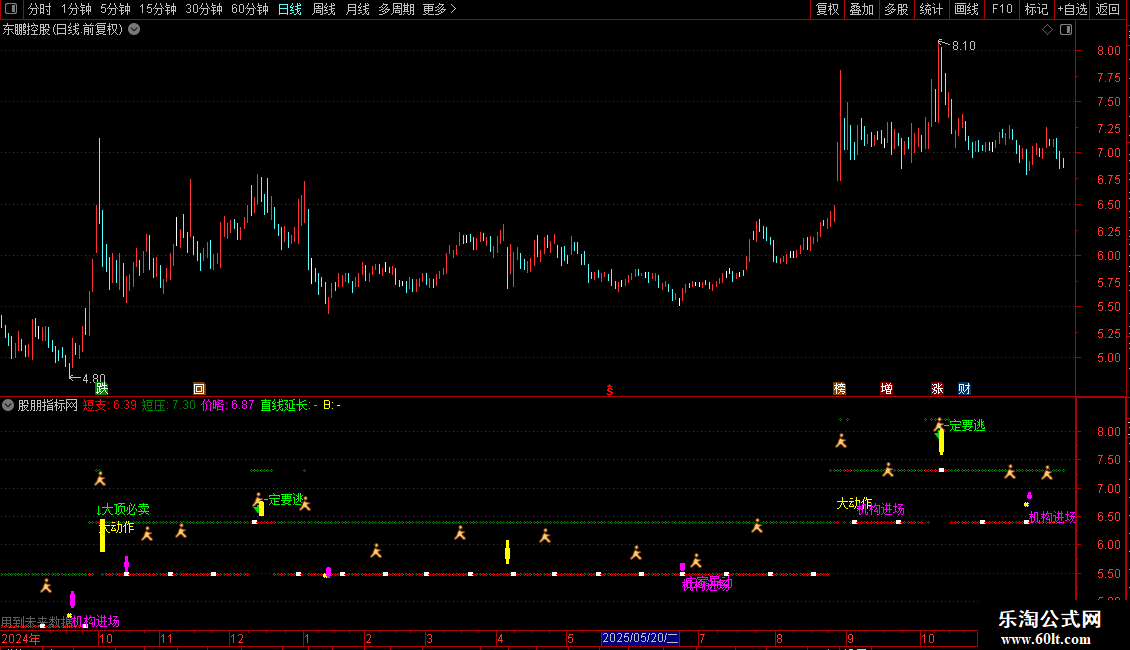1130x650 pixels.
Task: Click the 短压: 7.30 value
Action: point(169,405)
